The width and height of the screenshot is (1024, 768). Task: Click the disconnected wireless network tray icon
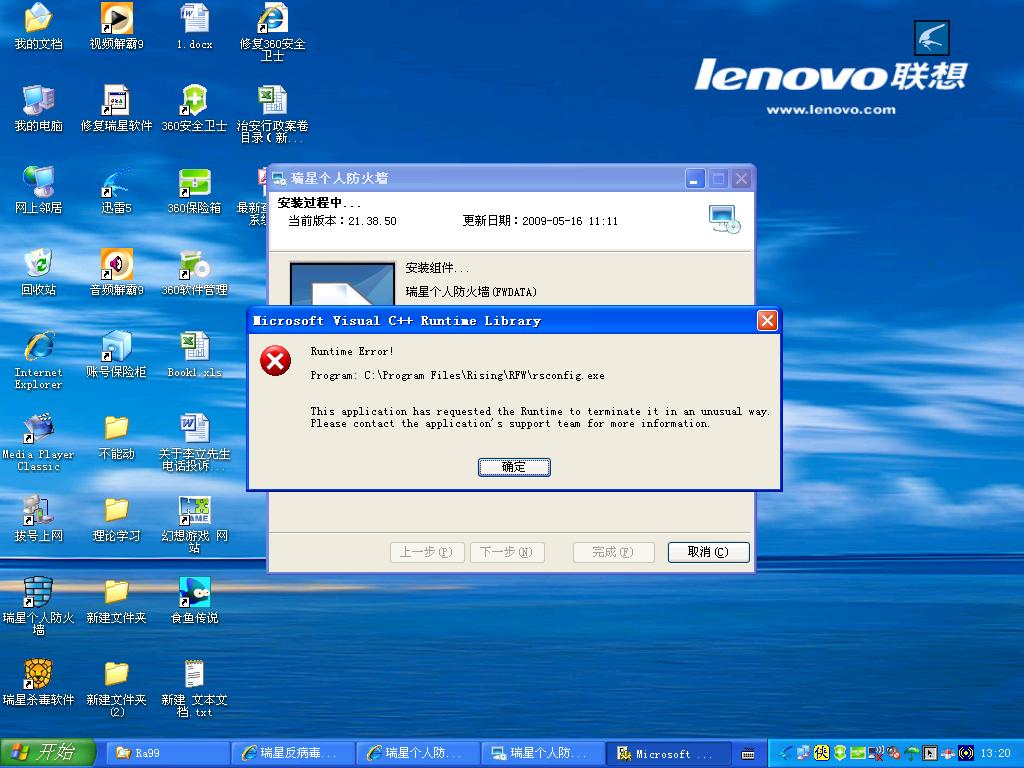[x=876, y=753]
